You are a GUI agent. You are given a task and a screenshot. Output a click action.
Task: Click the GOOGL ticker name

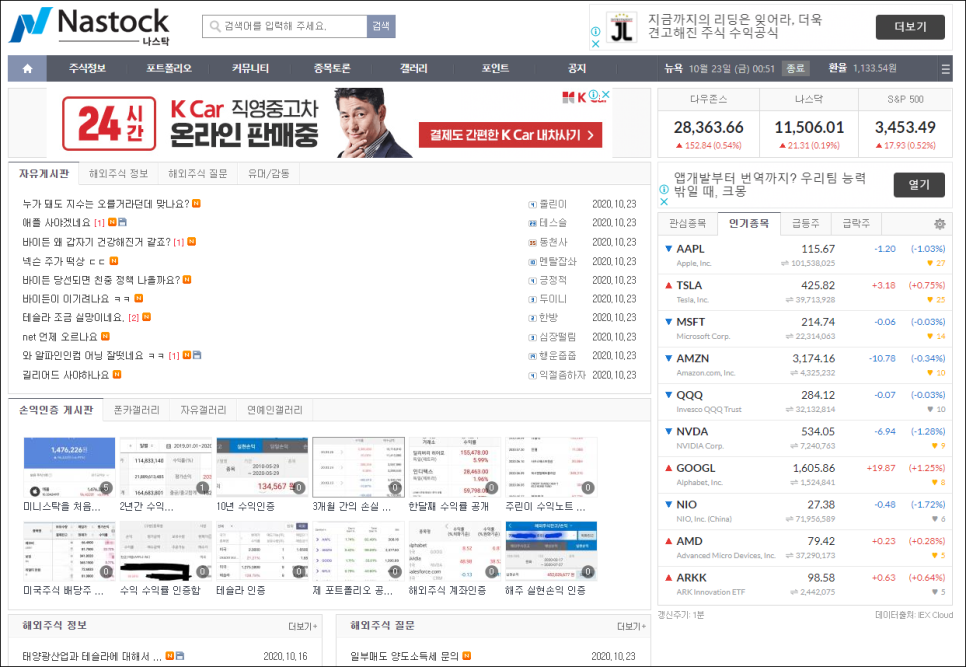[696, 468]
